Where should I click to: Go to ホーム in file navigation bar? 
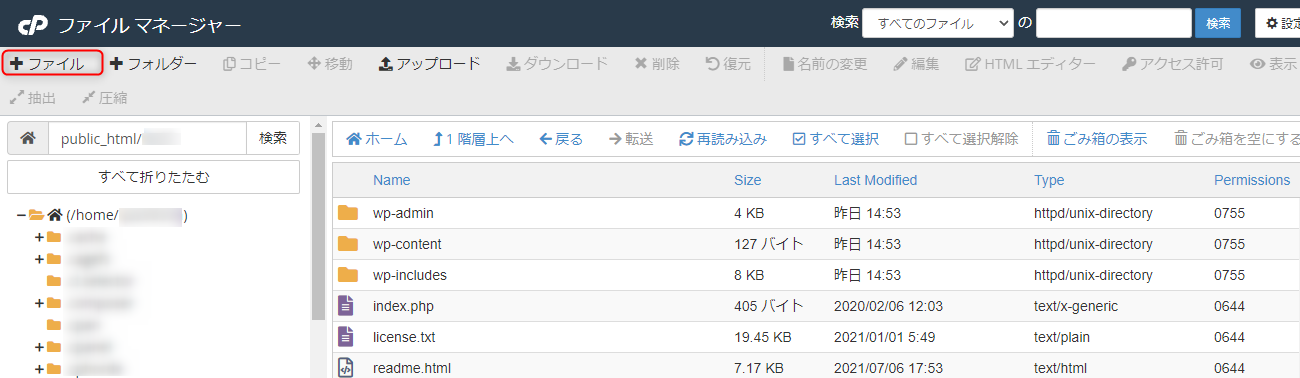pos(377,139)
